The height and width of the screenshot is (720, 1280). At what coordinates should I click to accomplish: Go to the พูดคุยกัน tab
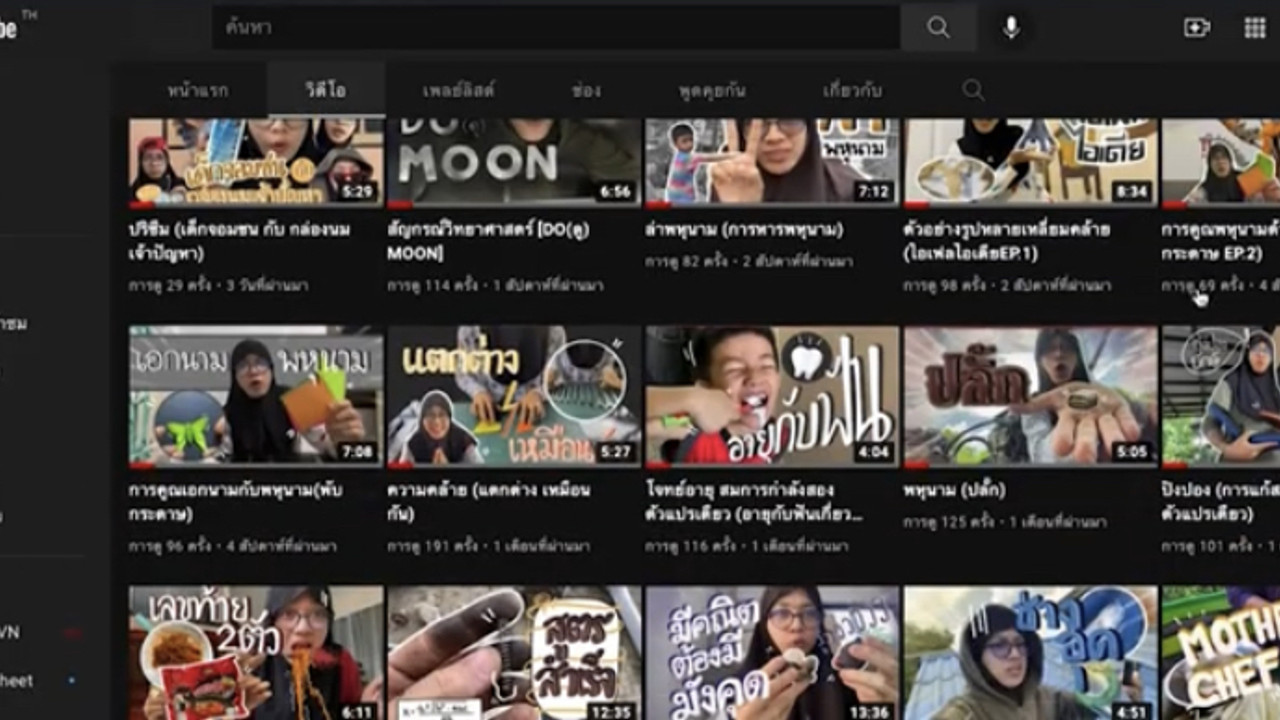coord(712,90)
